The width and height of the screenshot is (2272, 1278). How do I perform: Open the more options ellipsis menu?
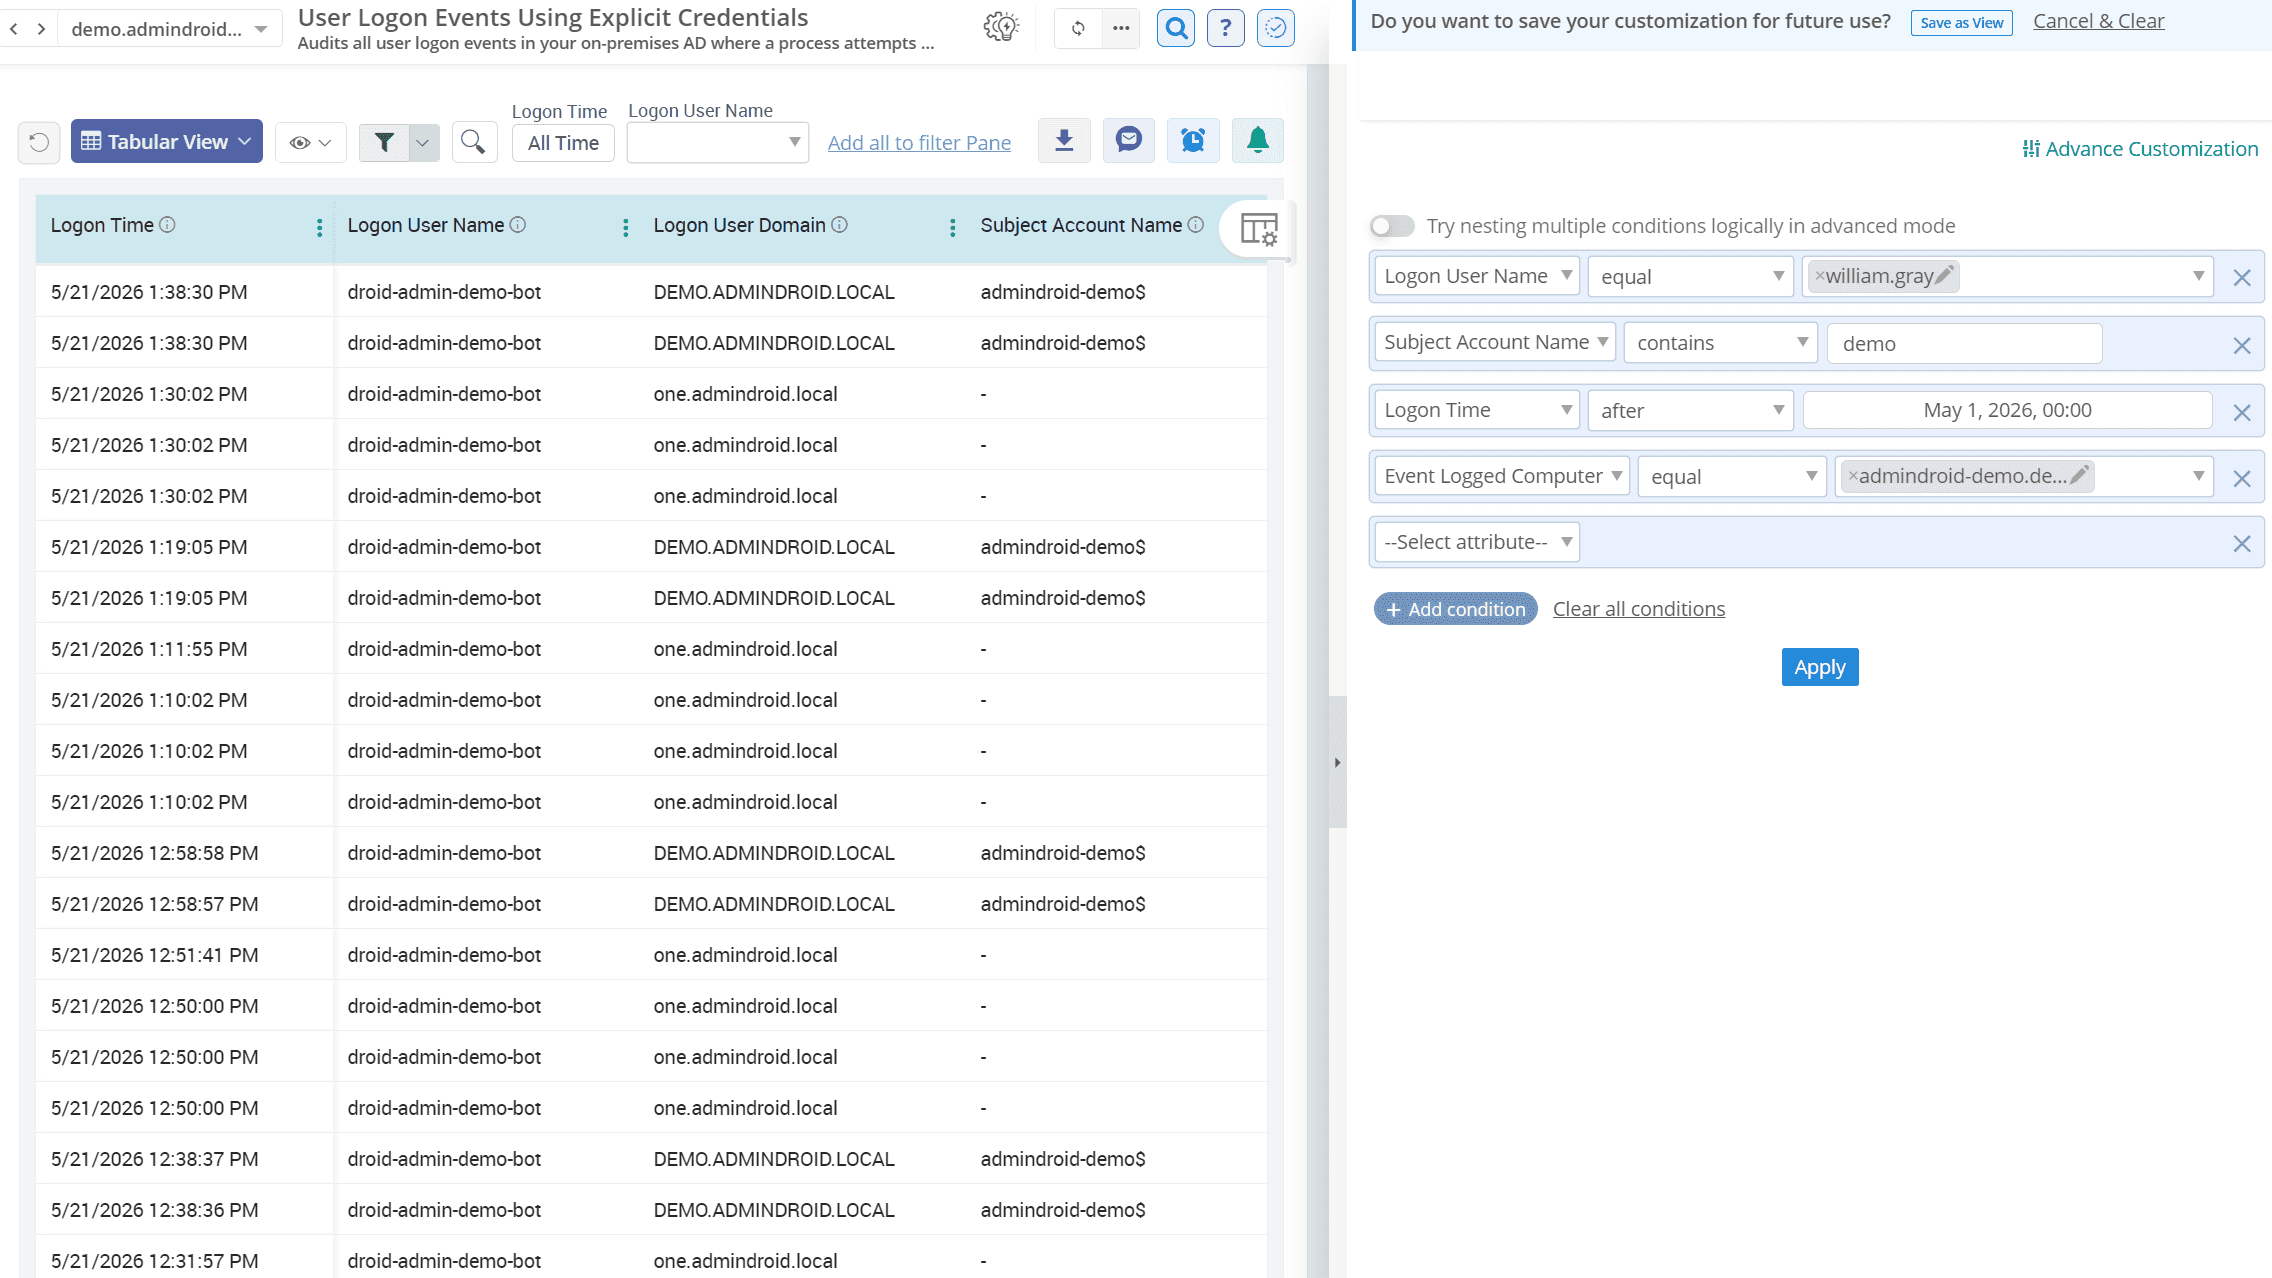point(1121,28)
